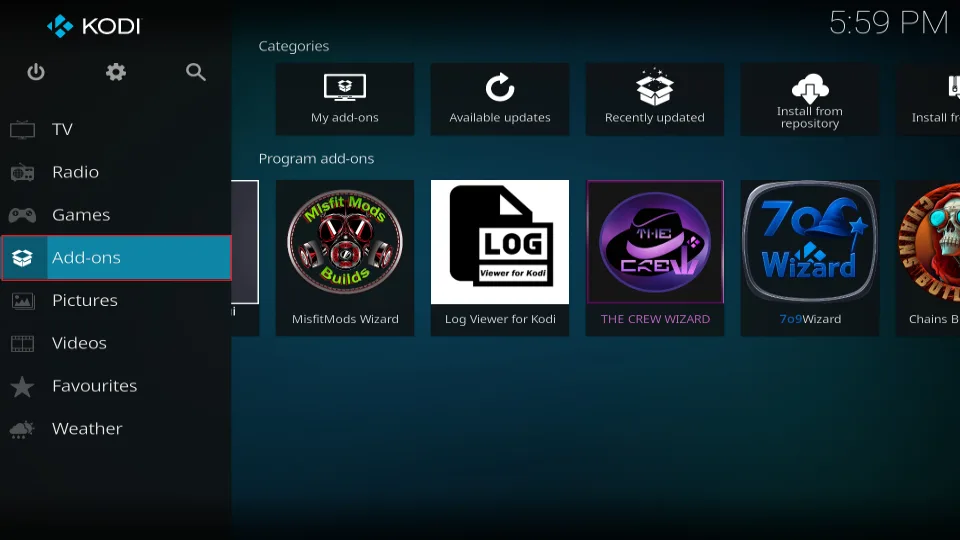This screenshot has height=540, width=960.
Task: Launch MisfitMods Wizard add-on
Action: pyautogui.click(x=345, y=258)
